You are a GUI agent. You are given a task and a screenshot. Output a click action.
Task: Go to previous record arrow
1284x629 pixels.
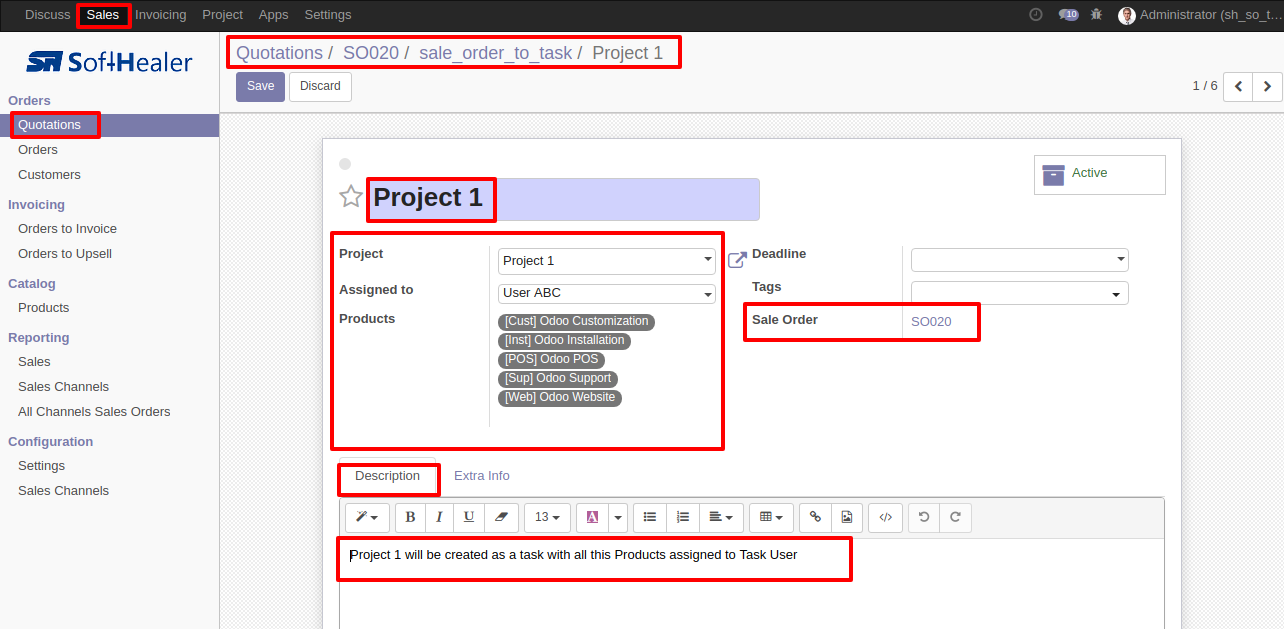[x=1238, y=87]
